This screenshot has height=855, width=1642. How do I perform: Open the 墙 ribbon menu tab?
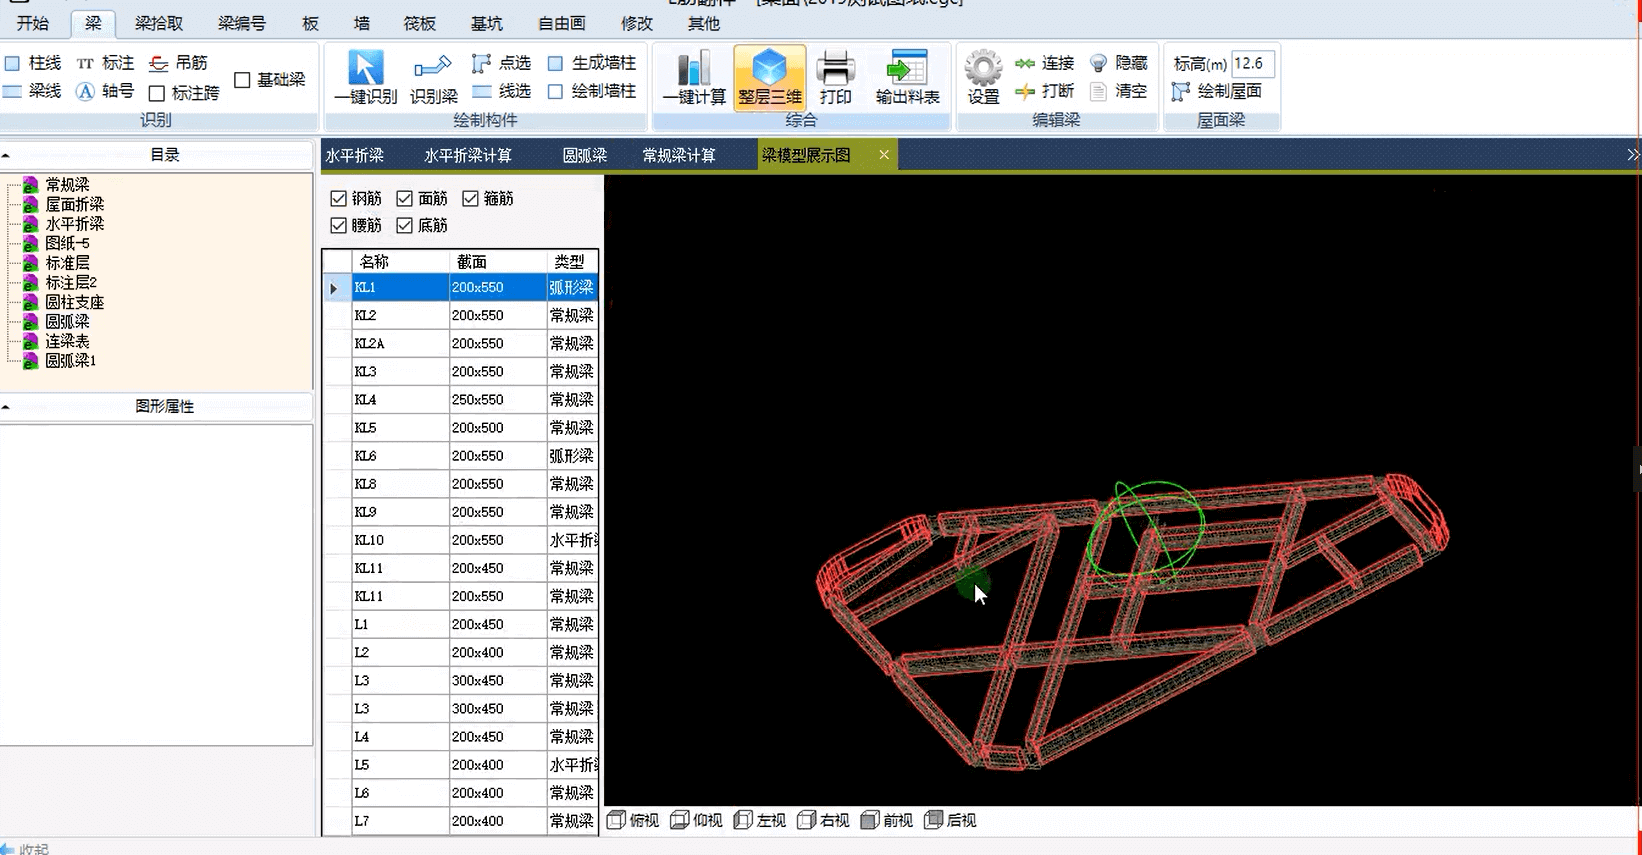(362, 23)
